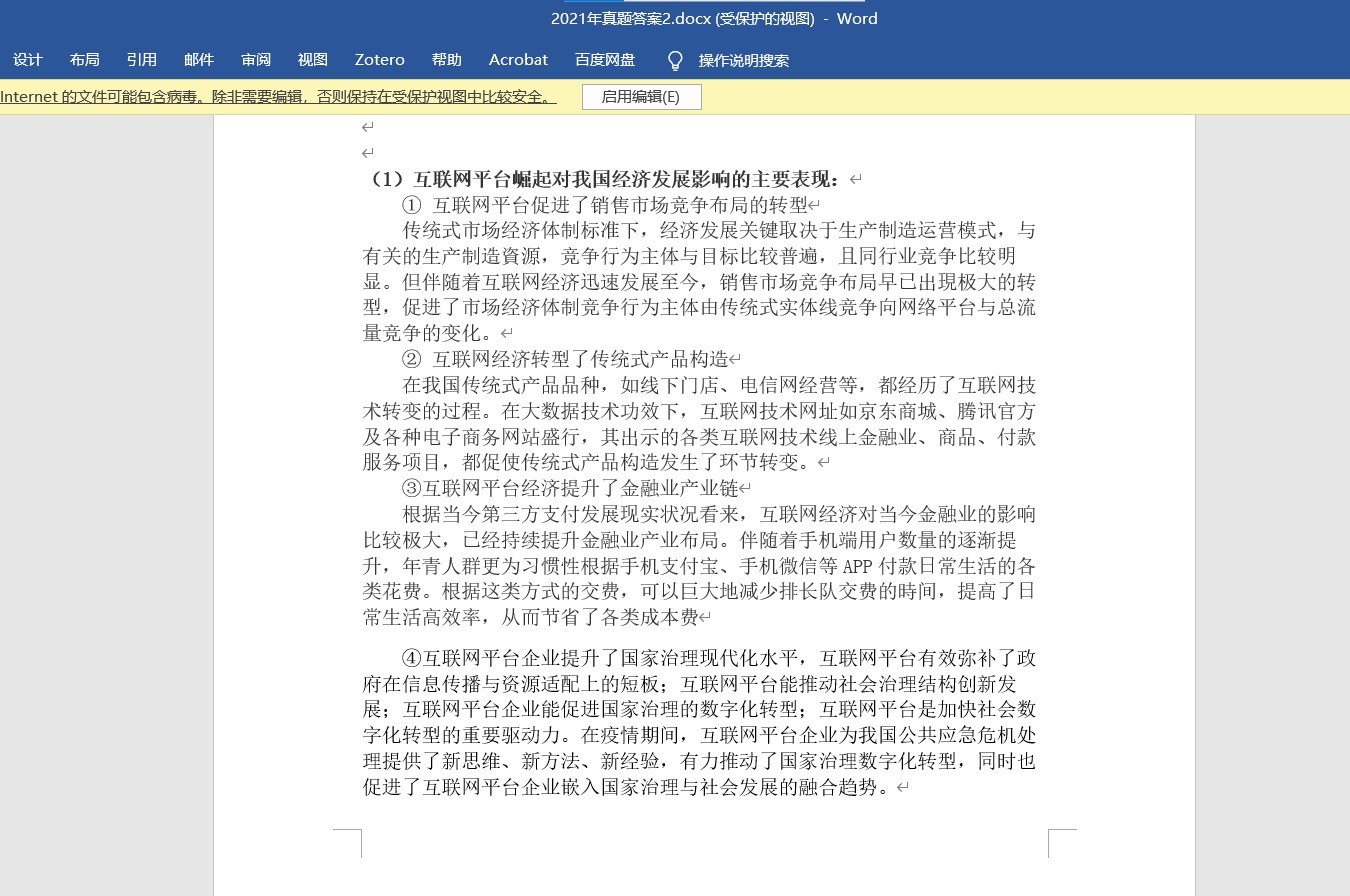Click the line beginning ④互联网平台企业提升了
The height and width of the screenshot is (896, 1350).
pos(719,658)
